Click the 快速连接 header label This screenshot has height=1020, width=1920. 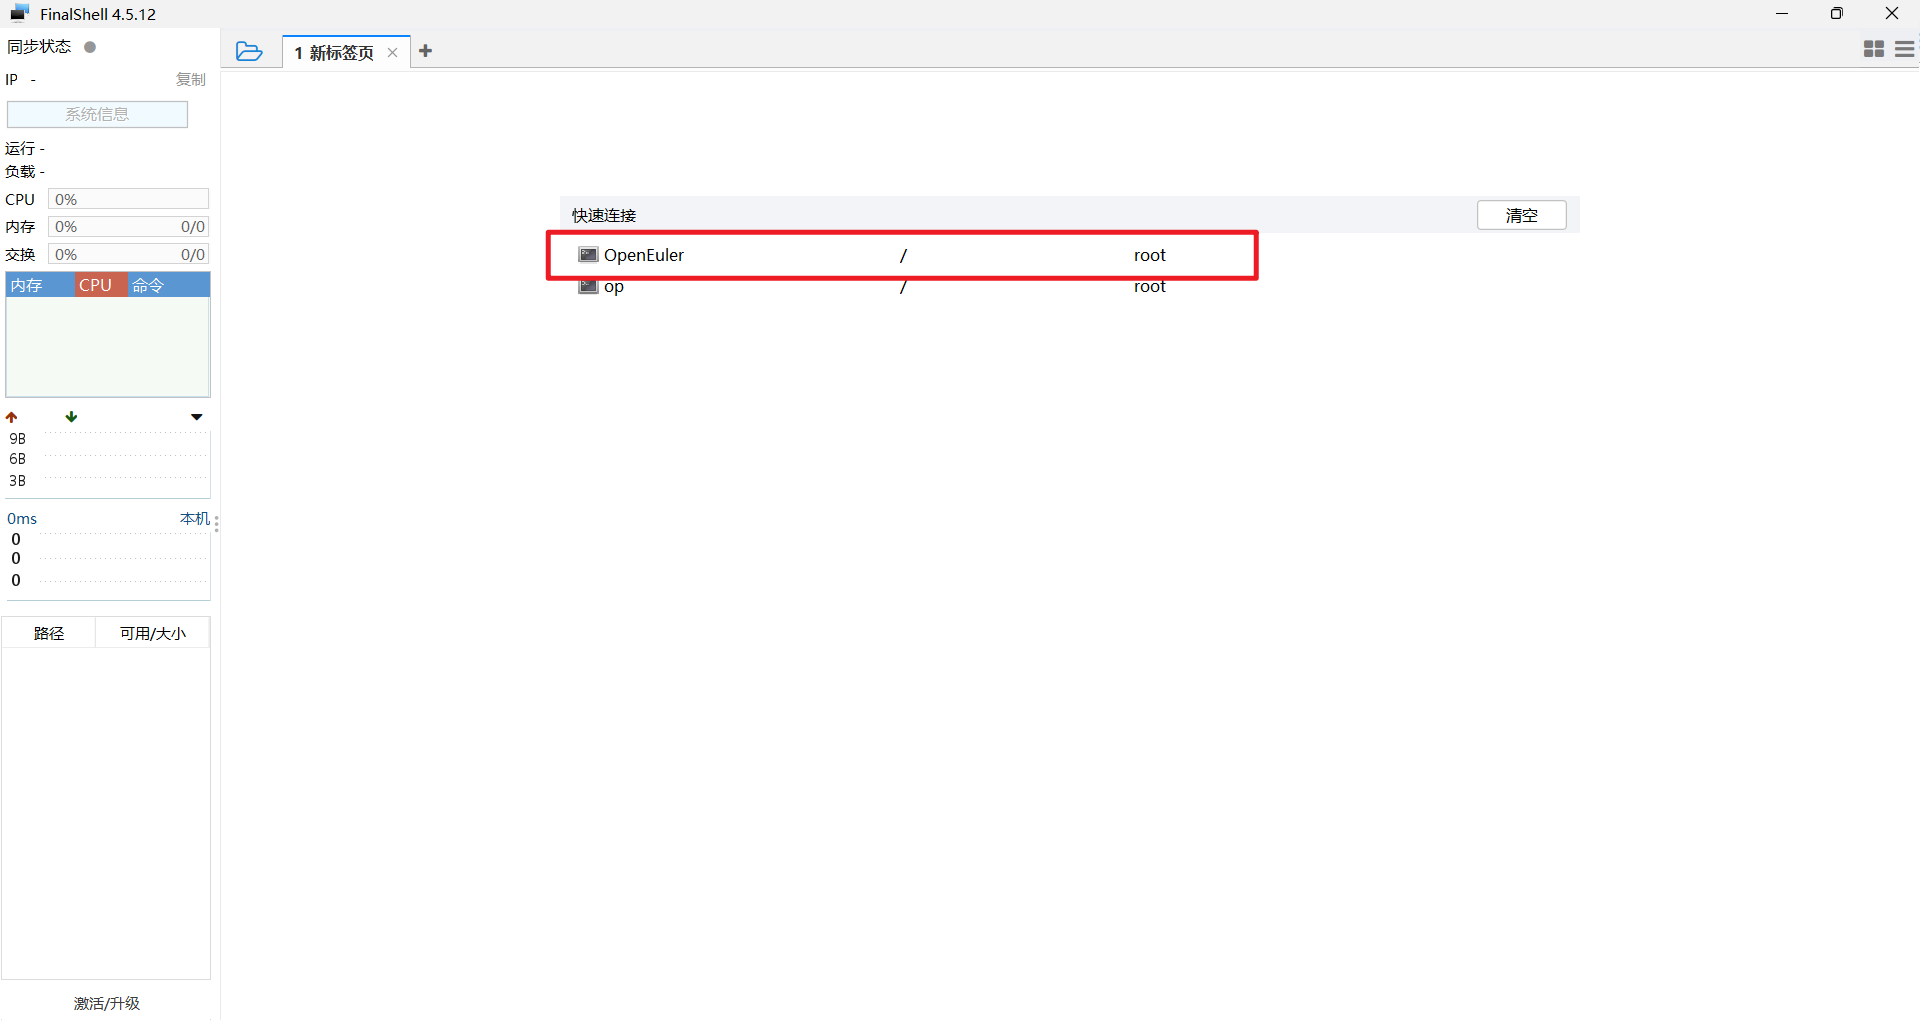[x=604, y=215]
